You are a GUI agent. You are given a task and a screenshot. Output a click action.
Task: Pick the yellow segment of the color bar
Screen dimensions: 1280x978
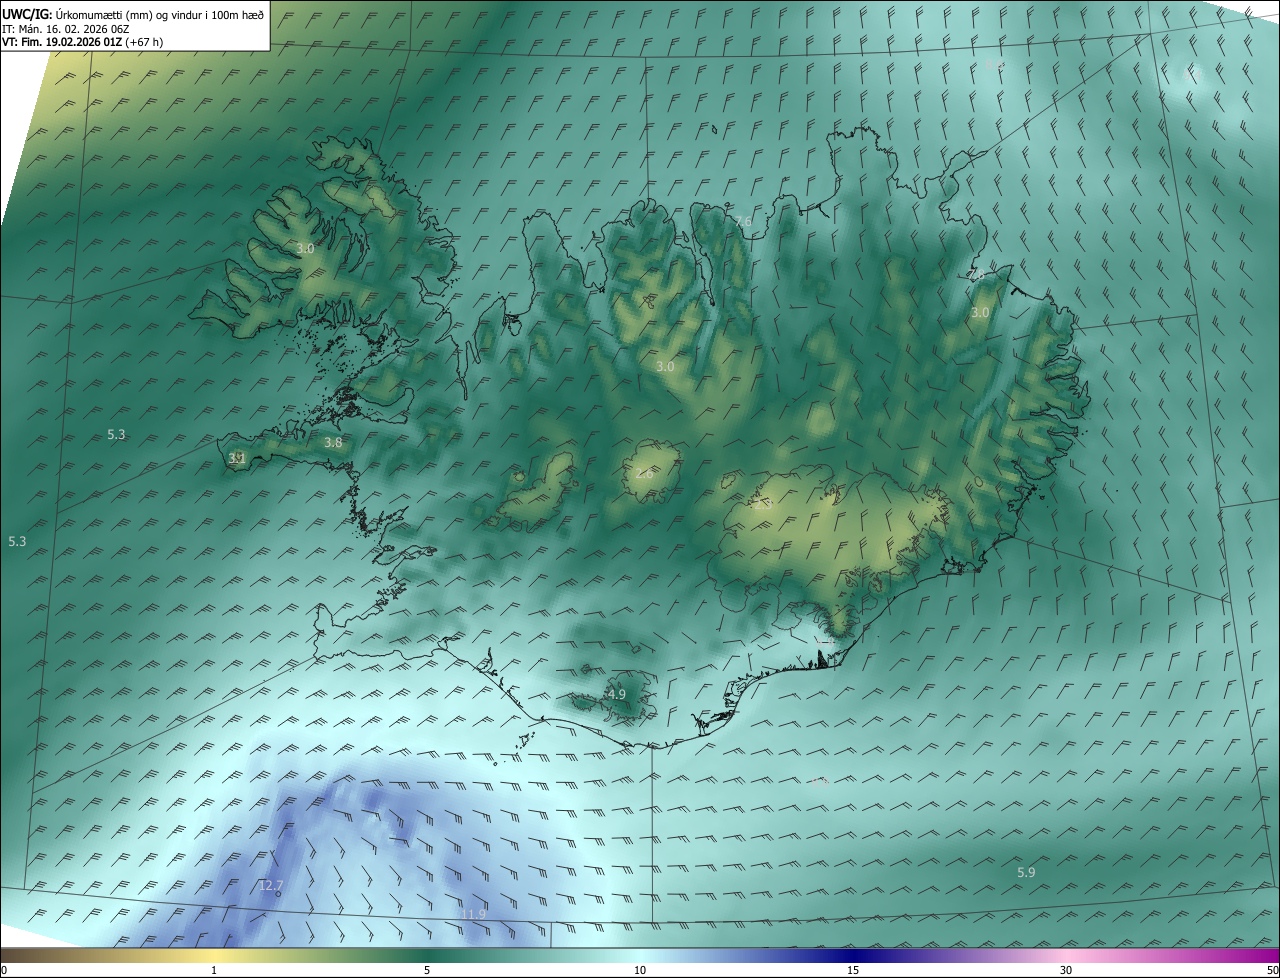(x=214, y=956)
